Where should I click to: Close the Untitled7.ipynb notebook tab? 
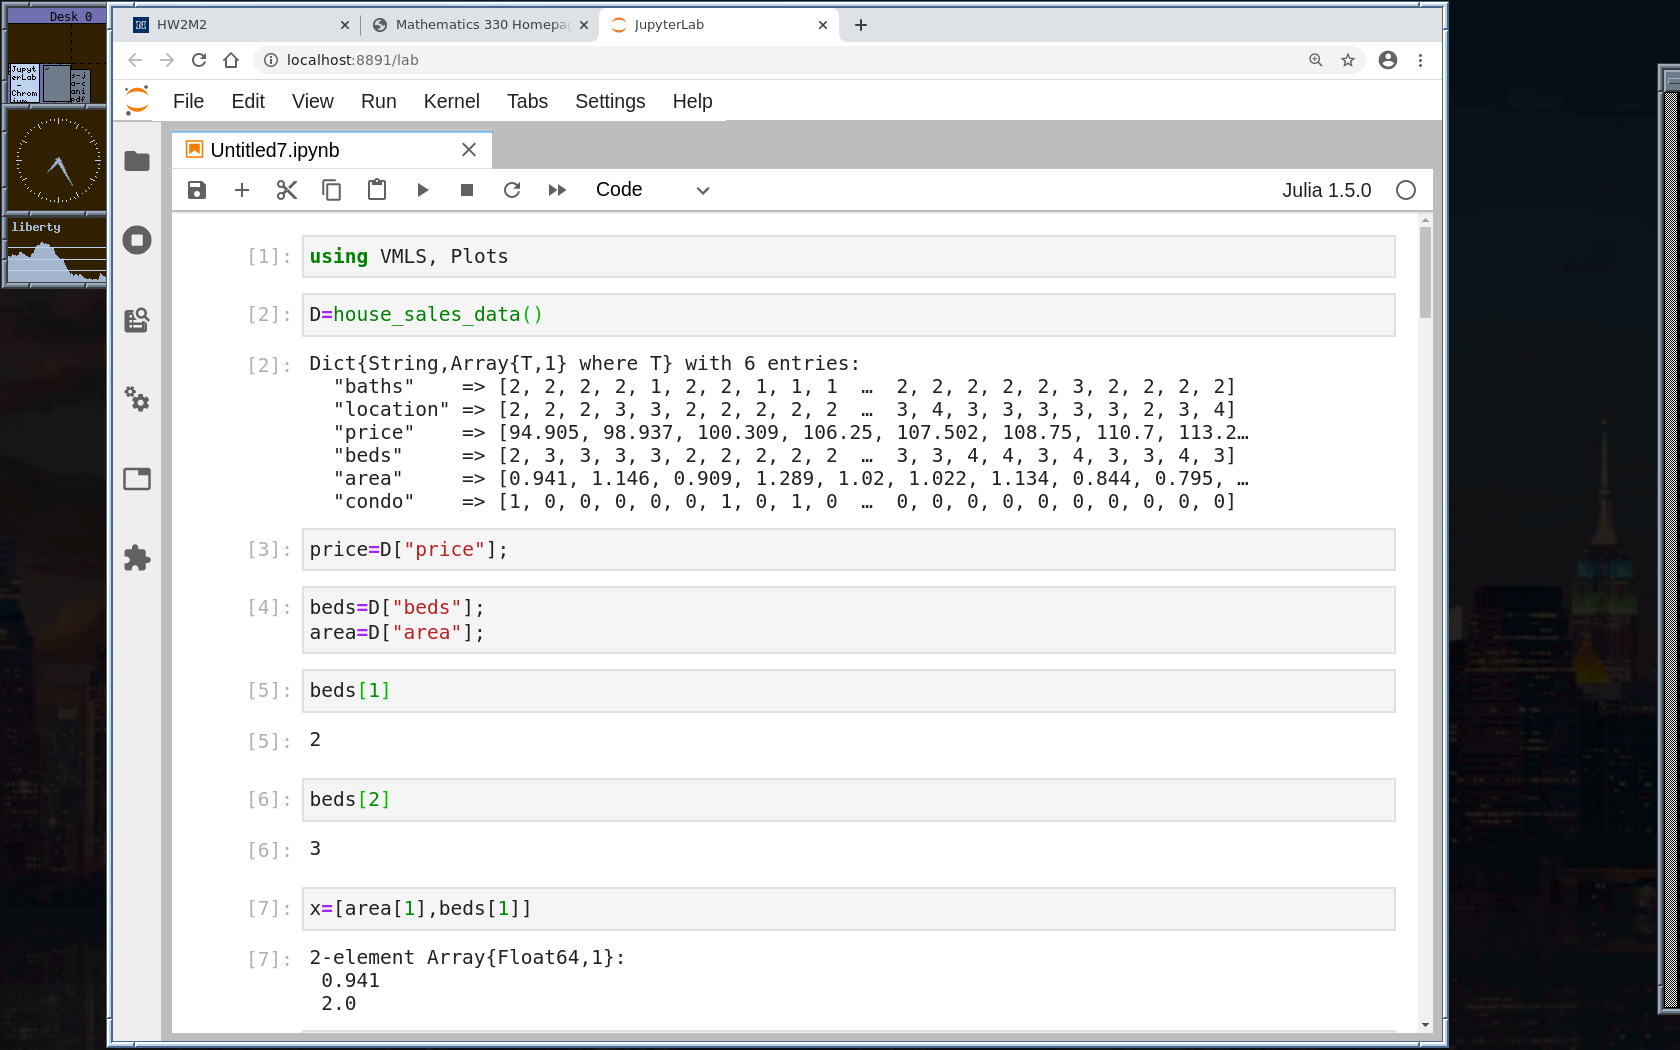click(x=469, y=150)
